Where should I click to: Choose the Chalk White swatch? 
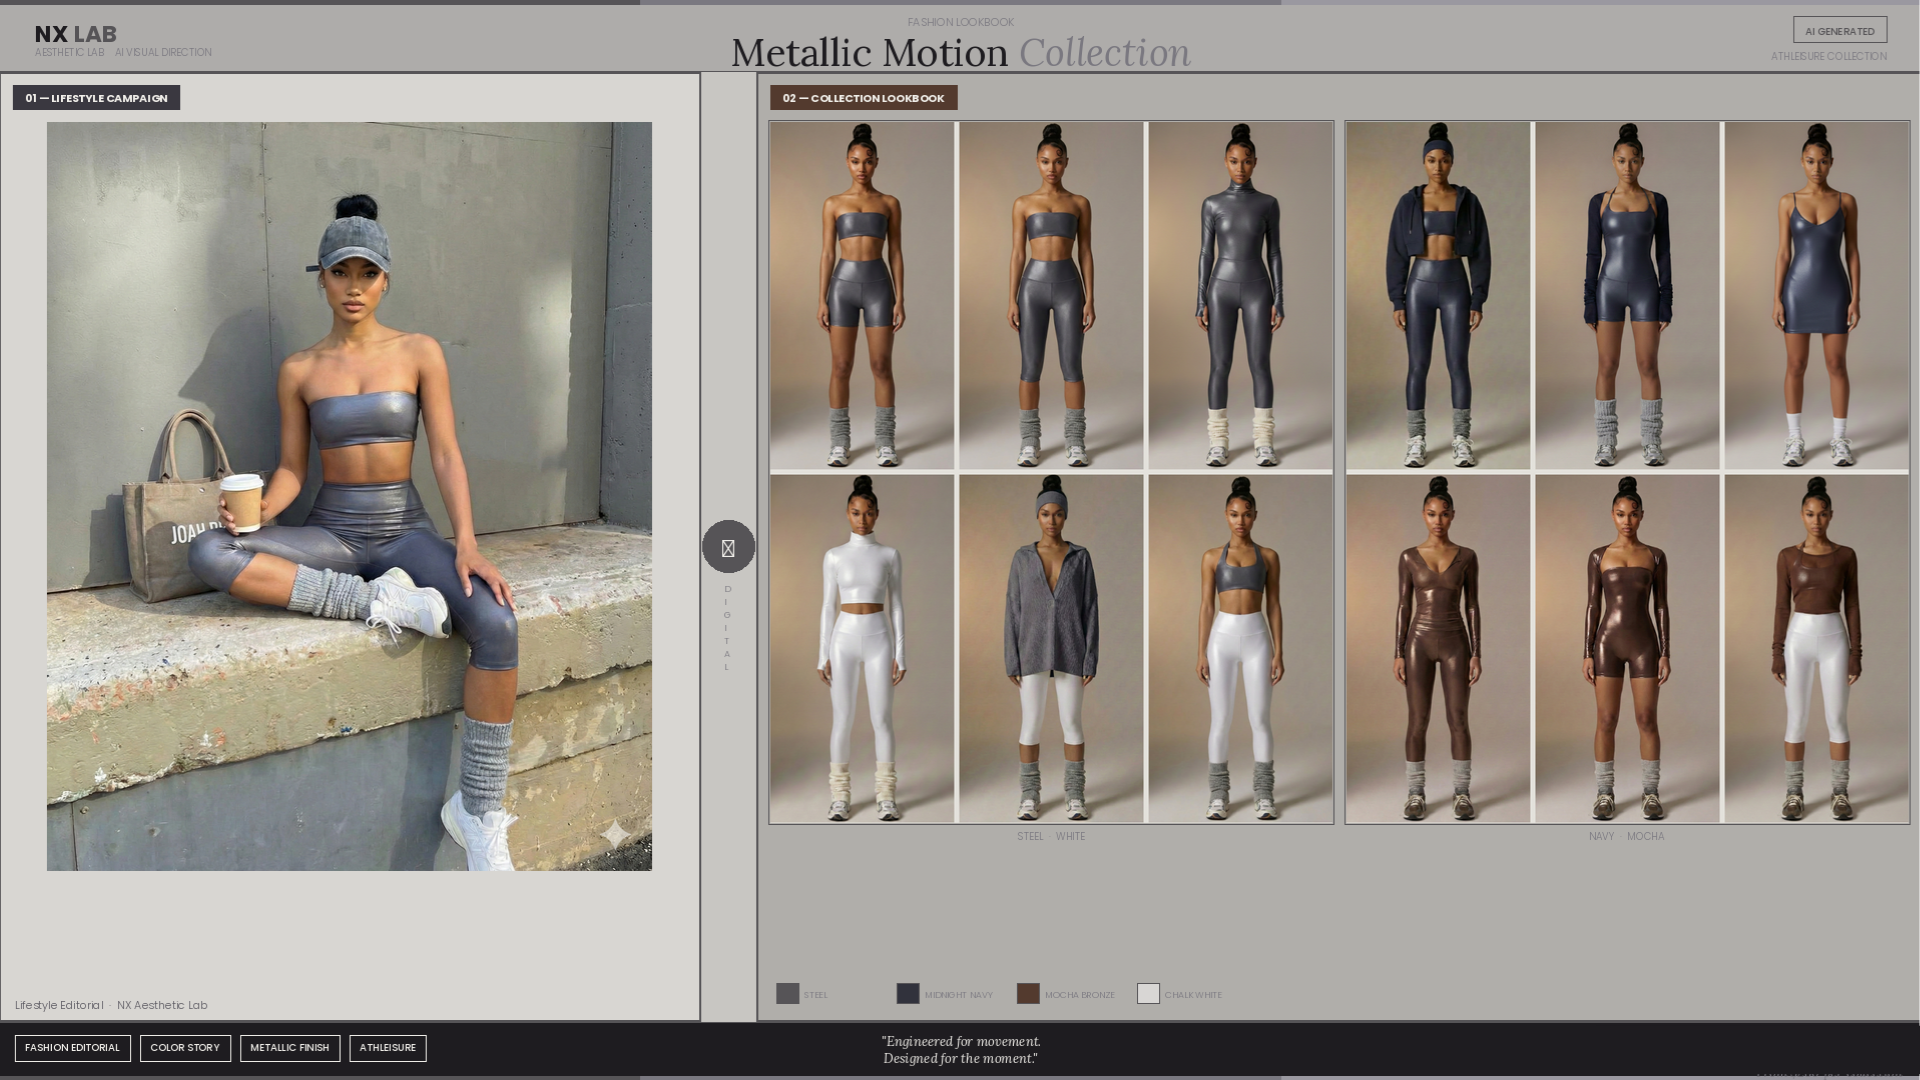[x=1148, y=994]
